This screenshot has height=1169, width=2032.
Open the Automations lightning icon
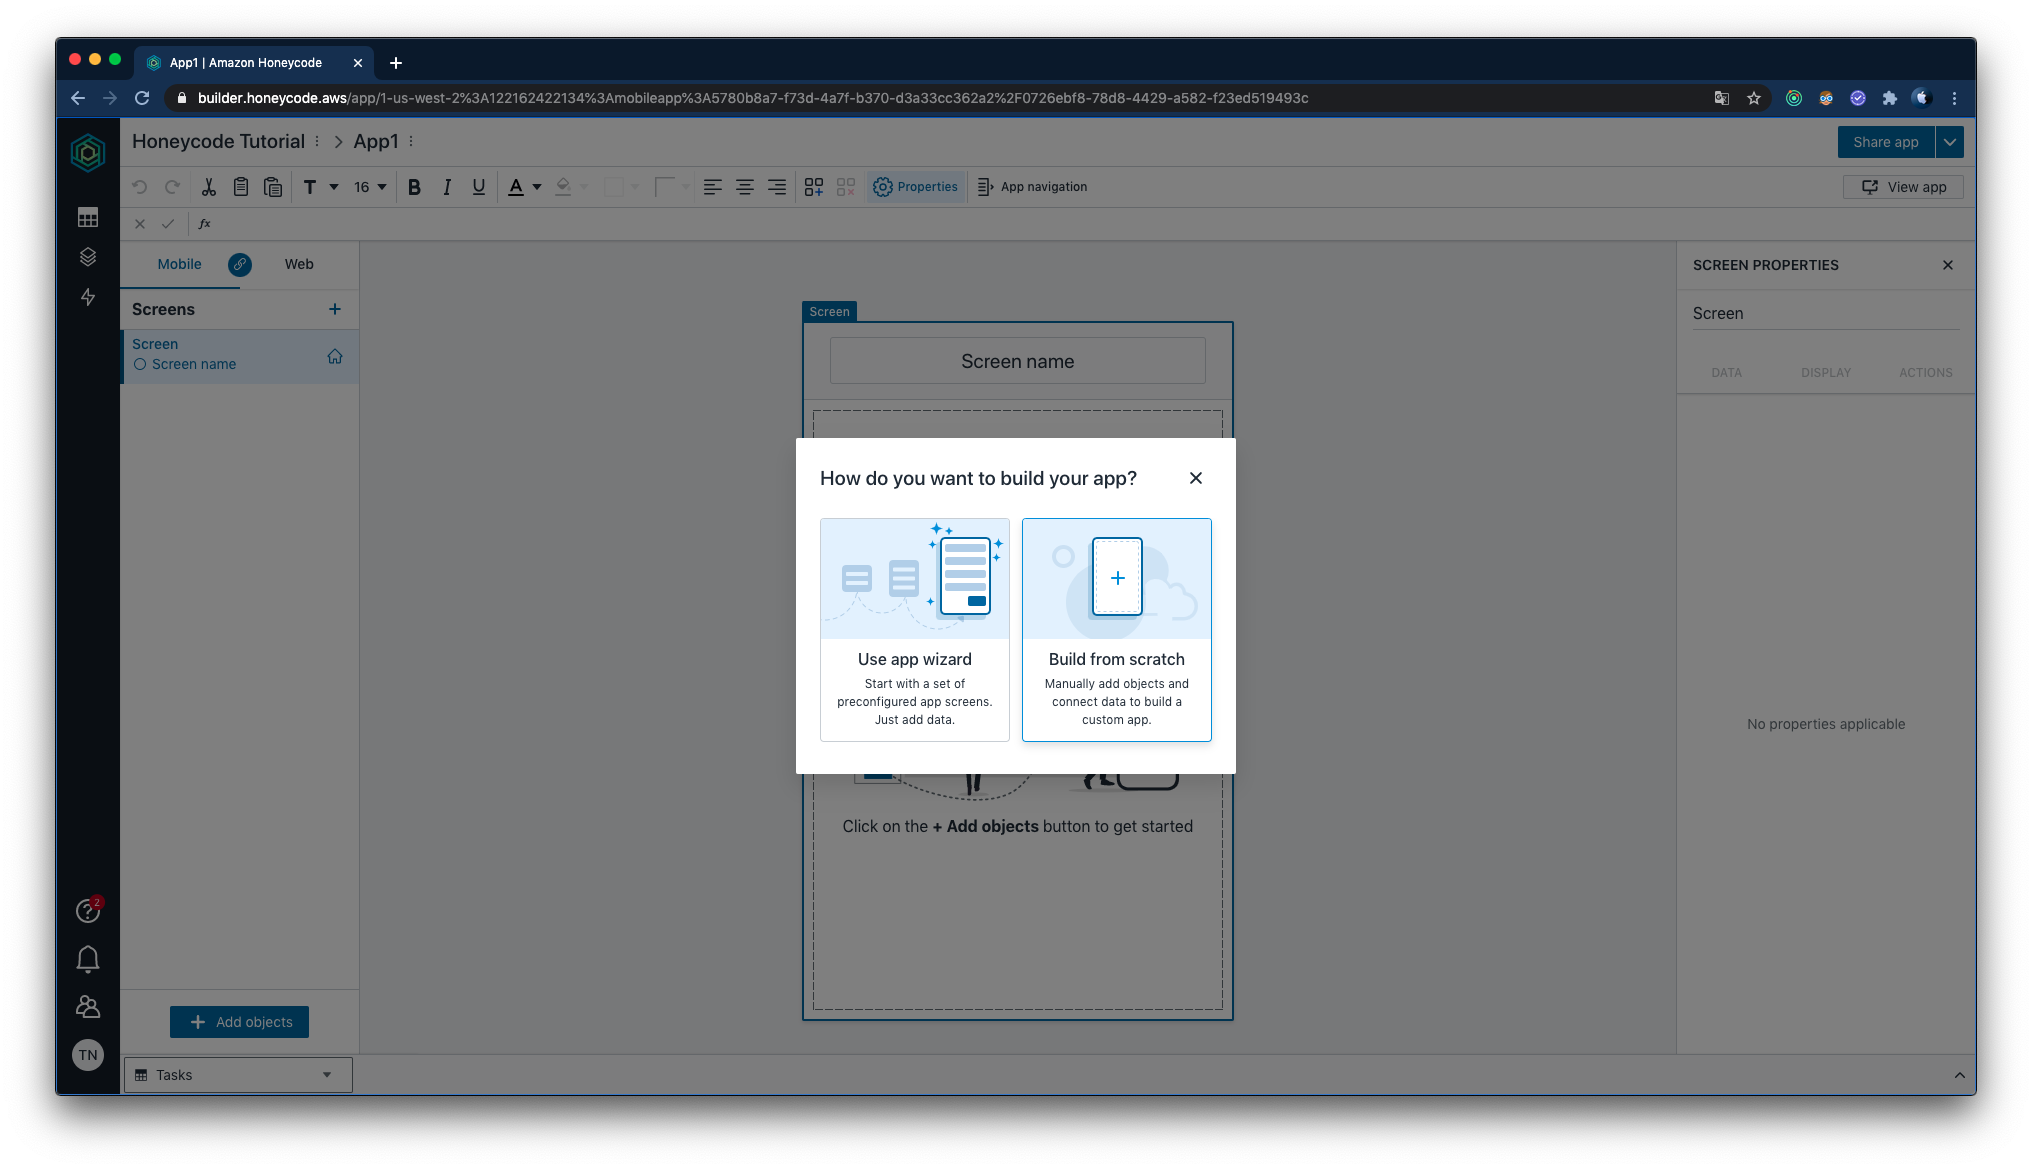[x=88, y=297]
